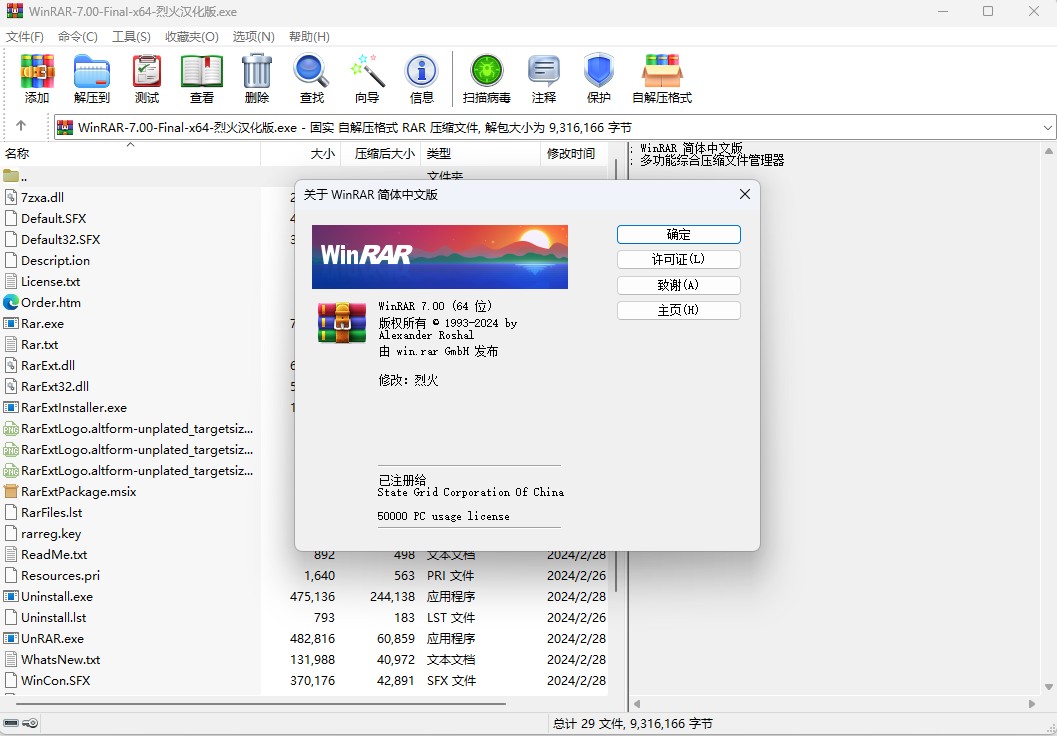
Task: Click the Find (查找) magnifier icon
Action: [x=312, y=78]
